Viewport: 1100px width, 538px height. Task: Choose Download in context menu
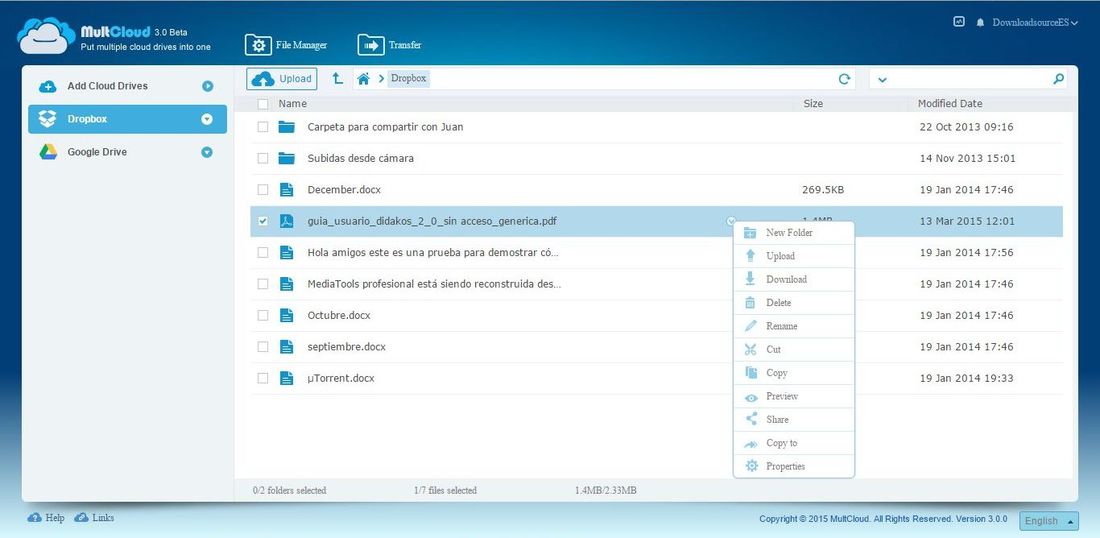793,279
